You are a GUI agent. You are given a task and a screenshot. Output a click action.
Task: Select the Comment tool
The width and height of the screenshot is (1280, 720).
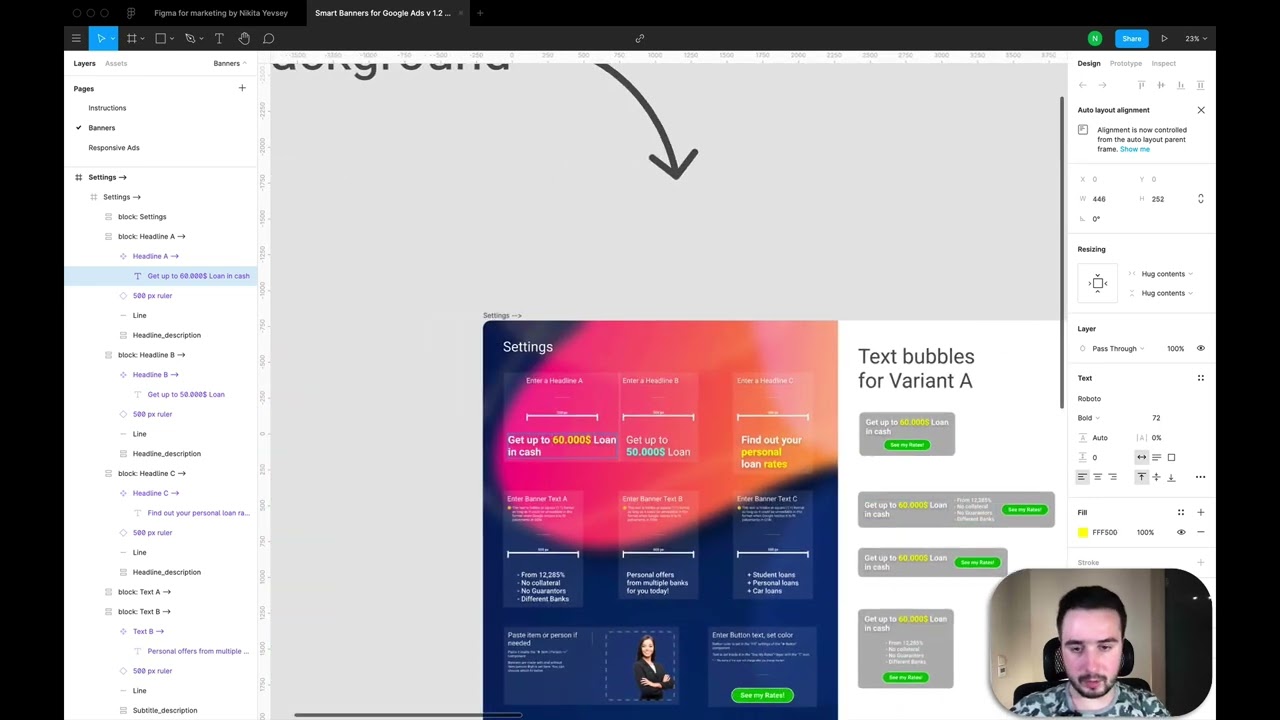269,38
